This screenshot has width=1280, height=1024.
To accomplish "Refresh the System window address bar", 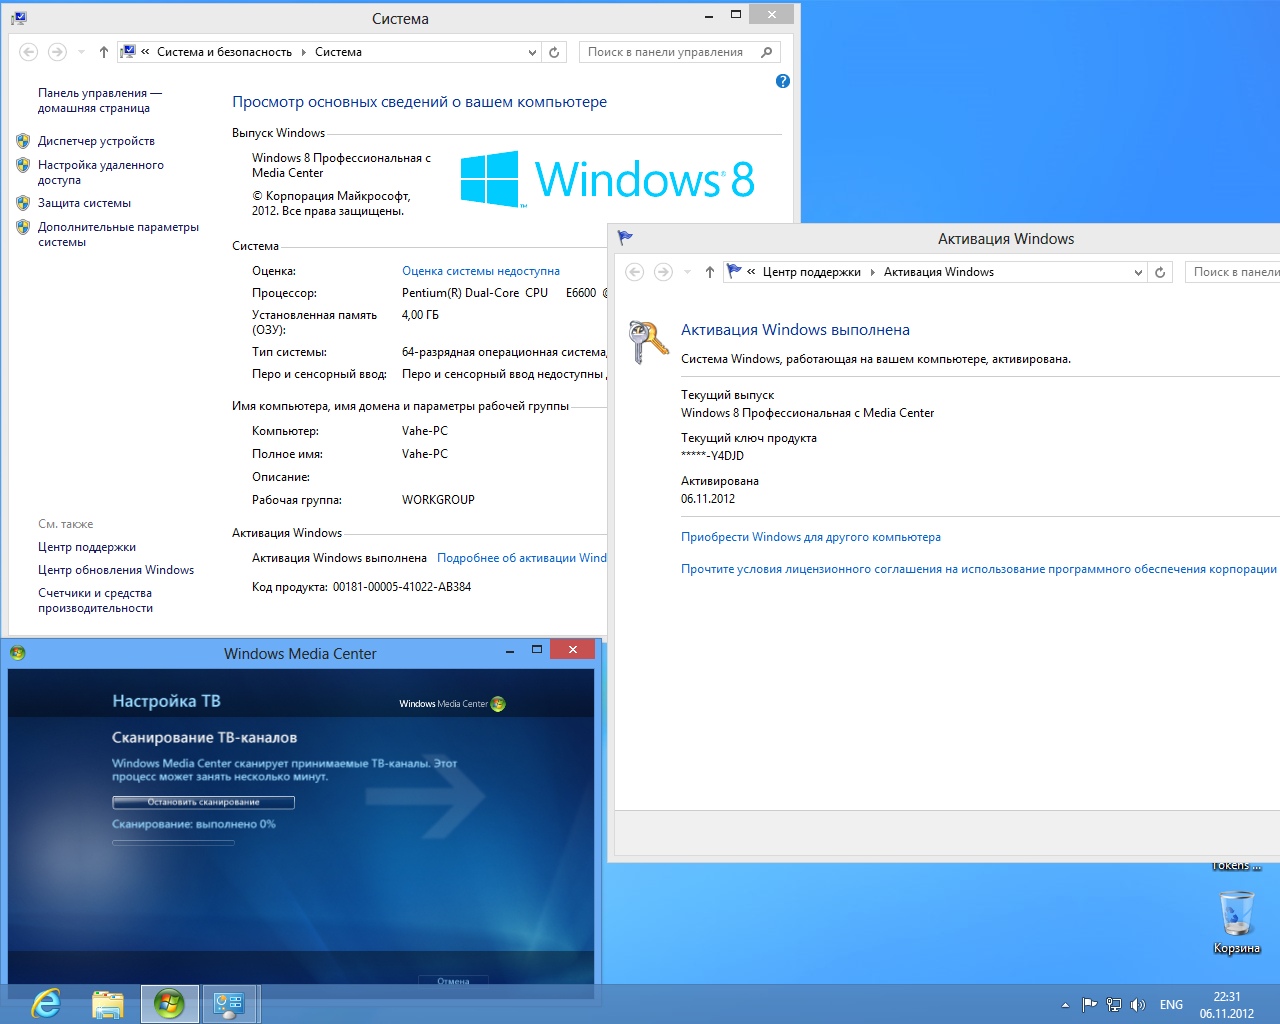I will coord(554,52).
